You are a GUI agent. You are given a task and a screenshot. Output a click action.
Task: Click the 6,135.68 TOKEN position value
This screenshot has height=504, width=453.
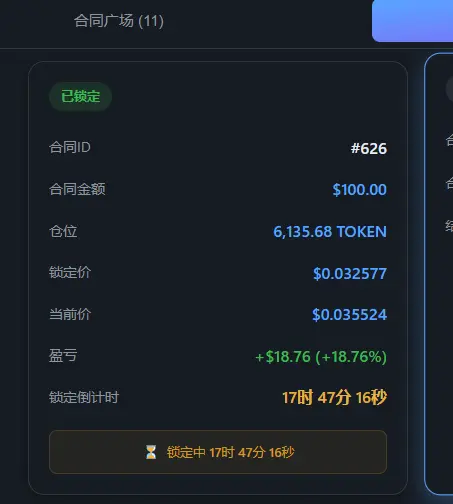(330, 231)
